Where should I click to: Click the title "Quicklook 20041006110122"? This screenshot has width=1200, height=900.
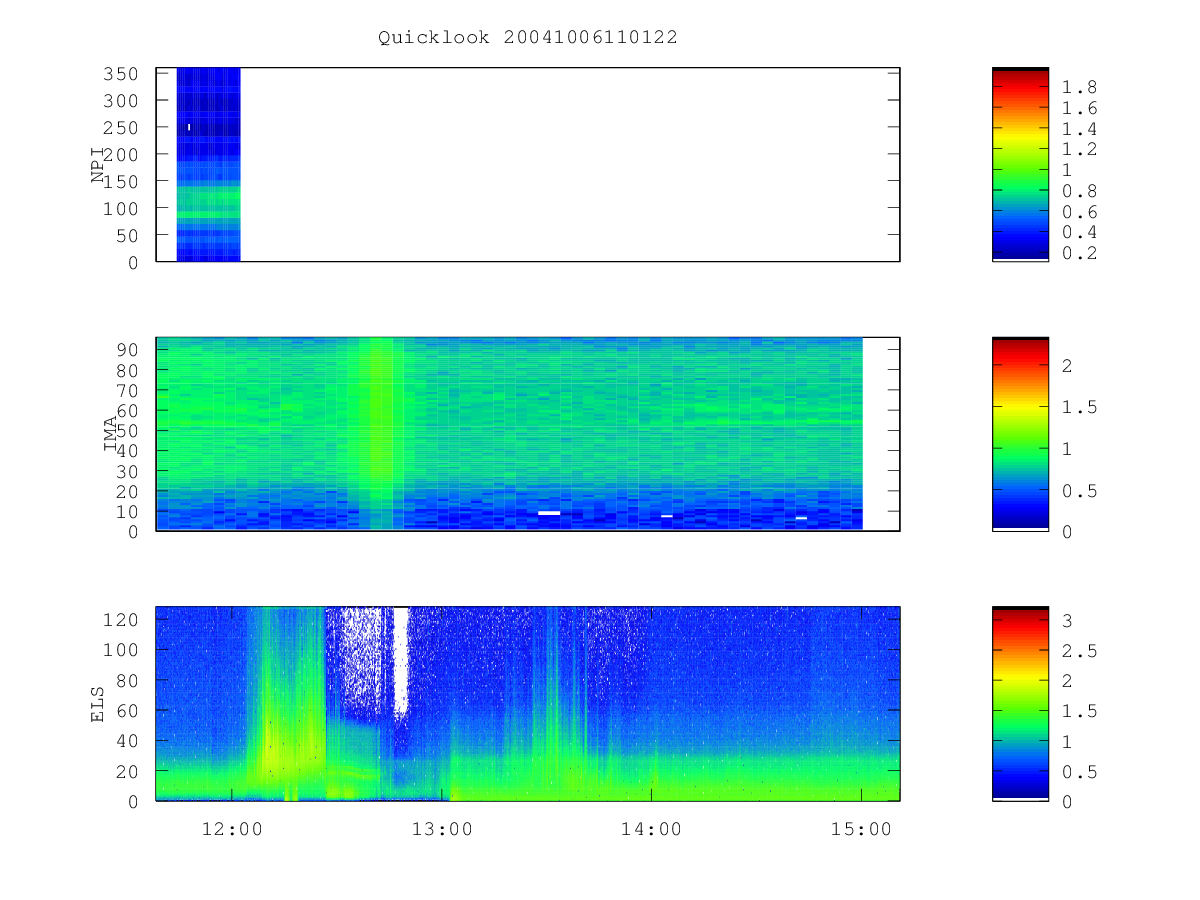(528, 38)
